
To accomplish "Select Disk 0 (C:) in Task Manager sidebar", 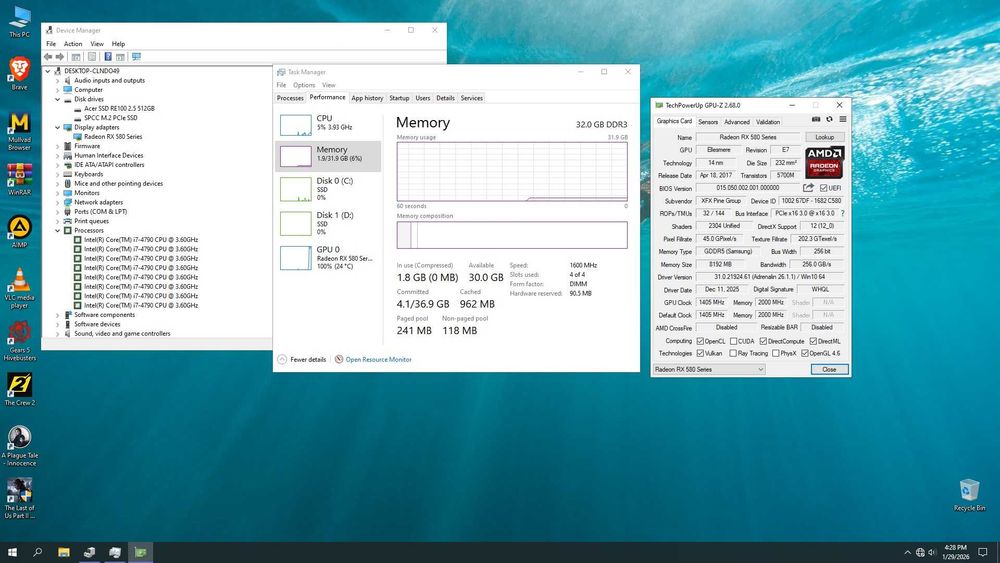I will click(328, 189).
